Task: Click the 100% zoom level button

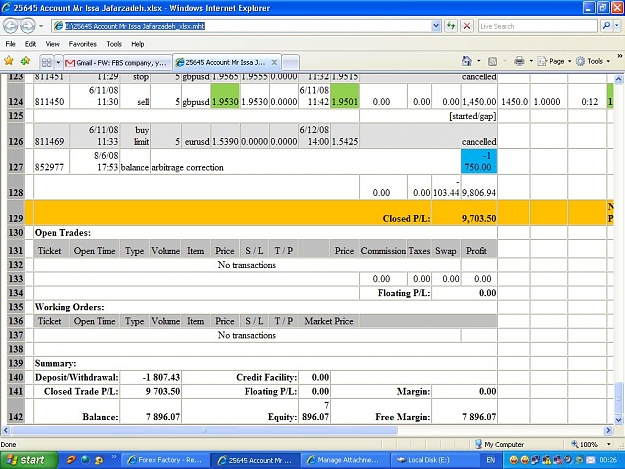Action: click(x=584, y=444)
